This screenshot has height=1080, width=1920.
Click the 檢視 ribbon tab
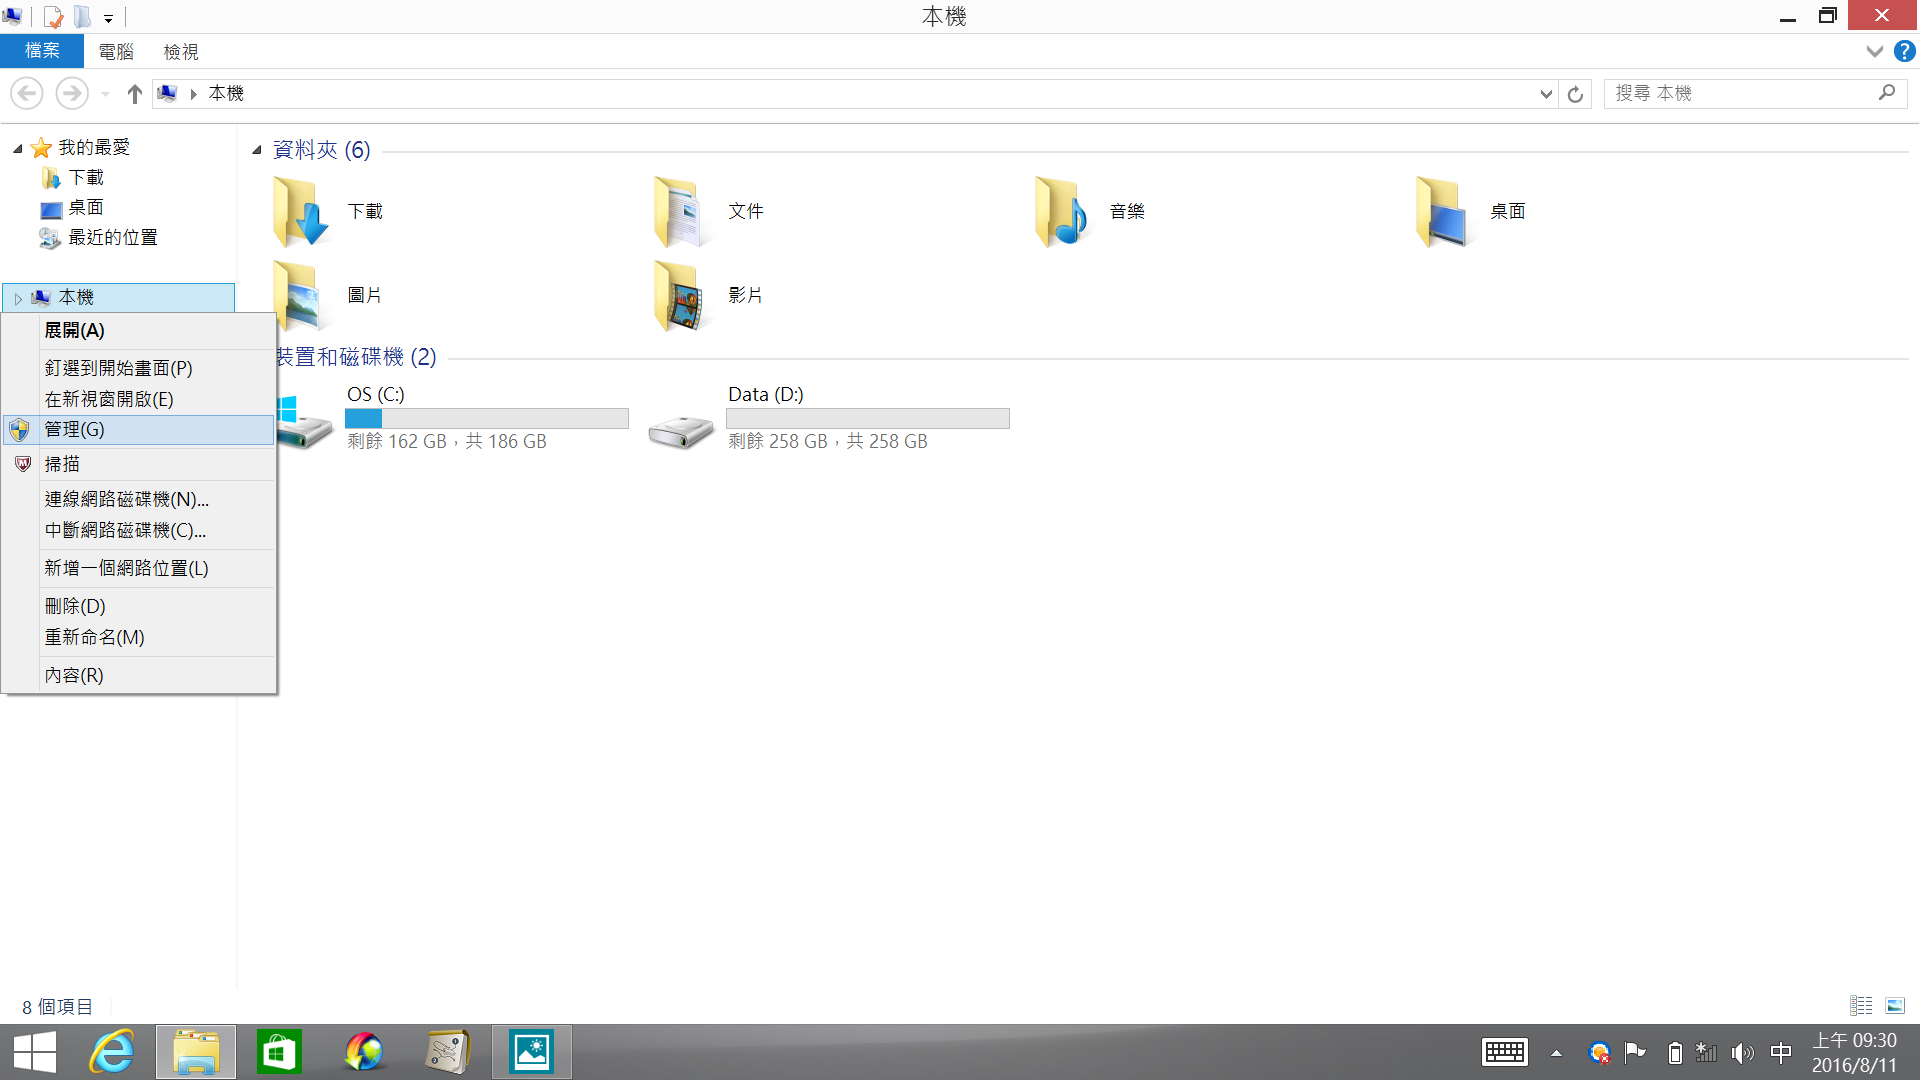click(x=182, y=50)
